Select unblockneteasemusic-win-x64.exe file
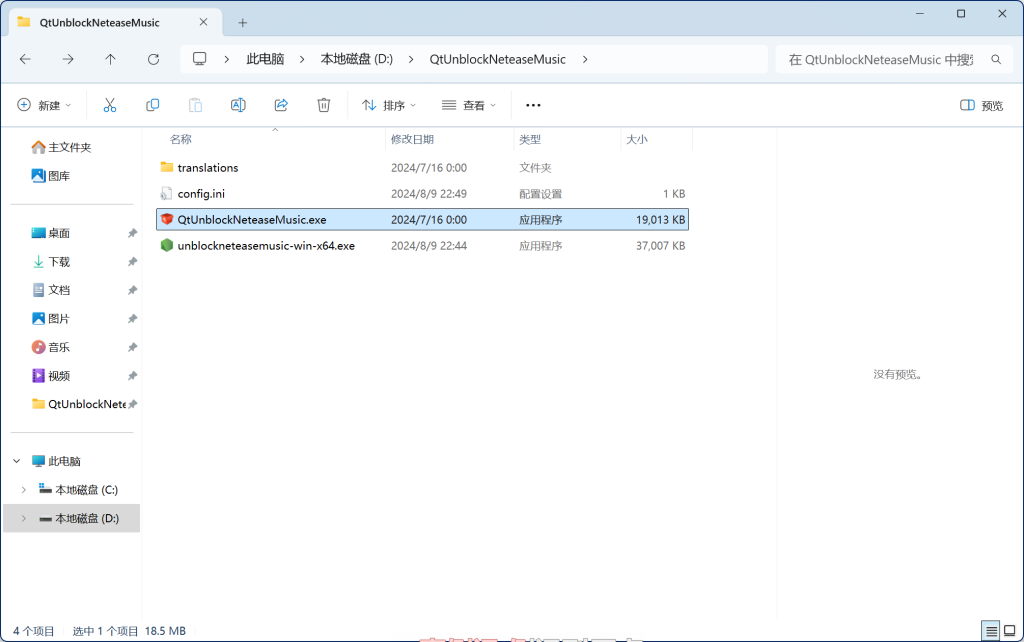1024x642 pixels. point(265,245)
